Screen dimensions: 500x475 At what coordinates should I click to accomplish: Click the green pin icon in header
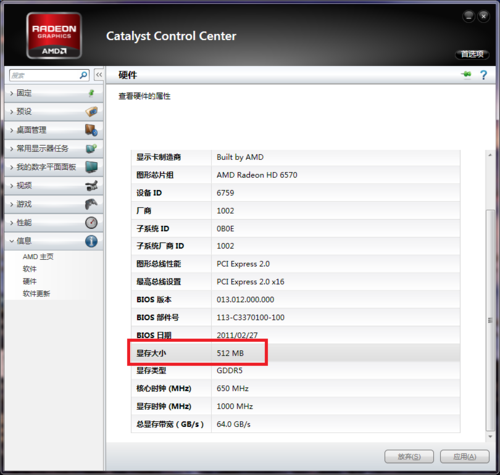pos(466,74)
